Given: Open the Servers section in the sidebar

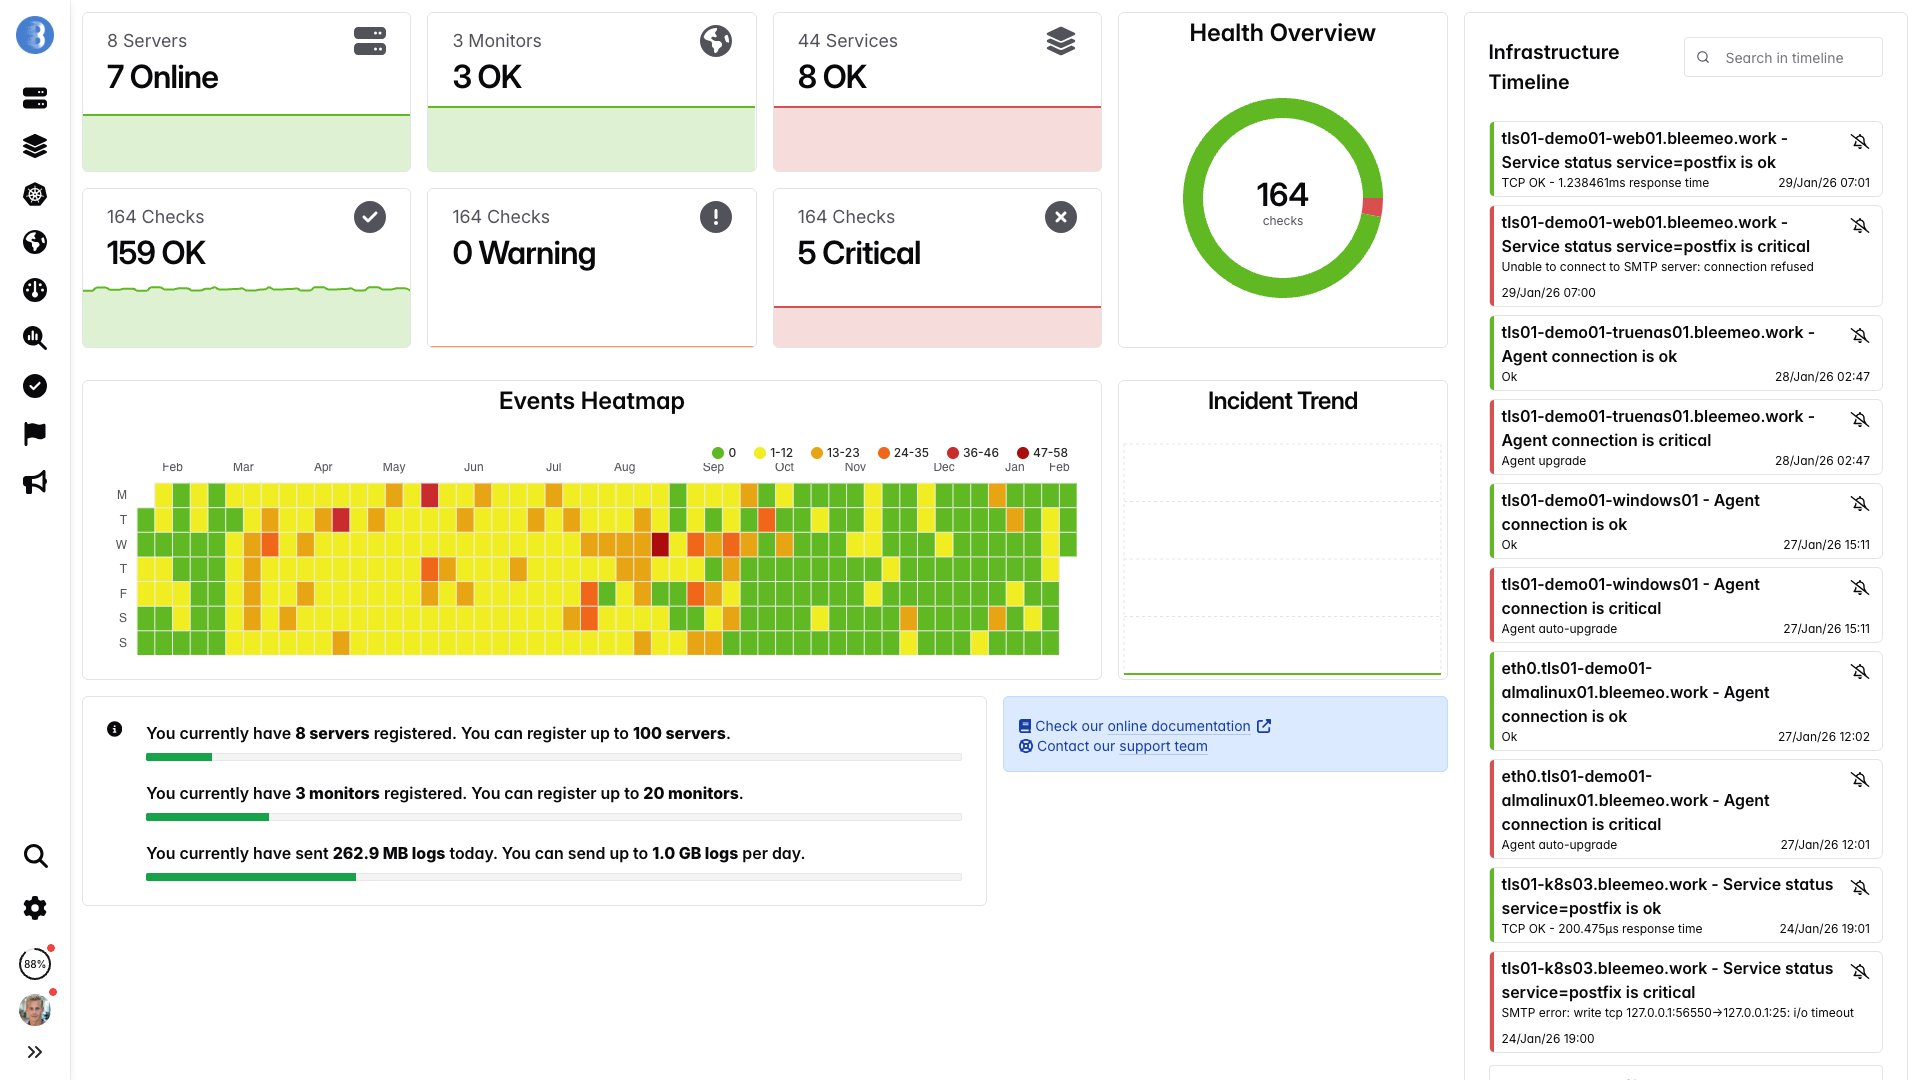Looking at the screenshot, I should point(35,98).
